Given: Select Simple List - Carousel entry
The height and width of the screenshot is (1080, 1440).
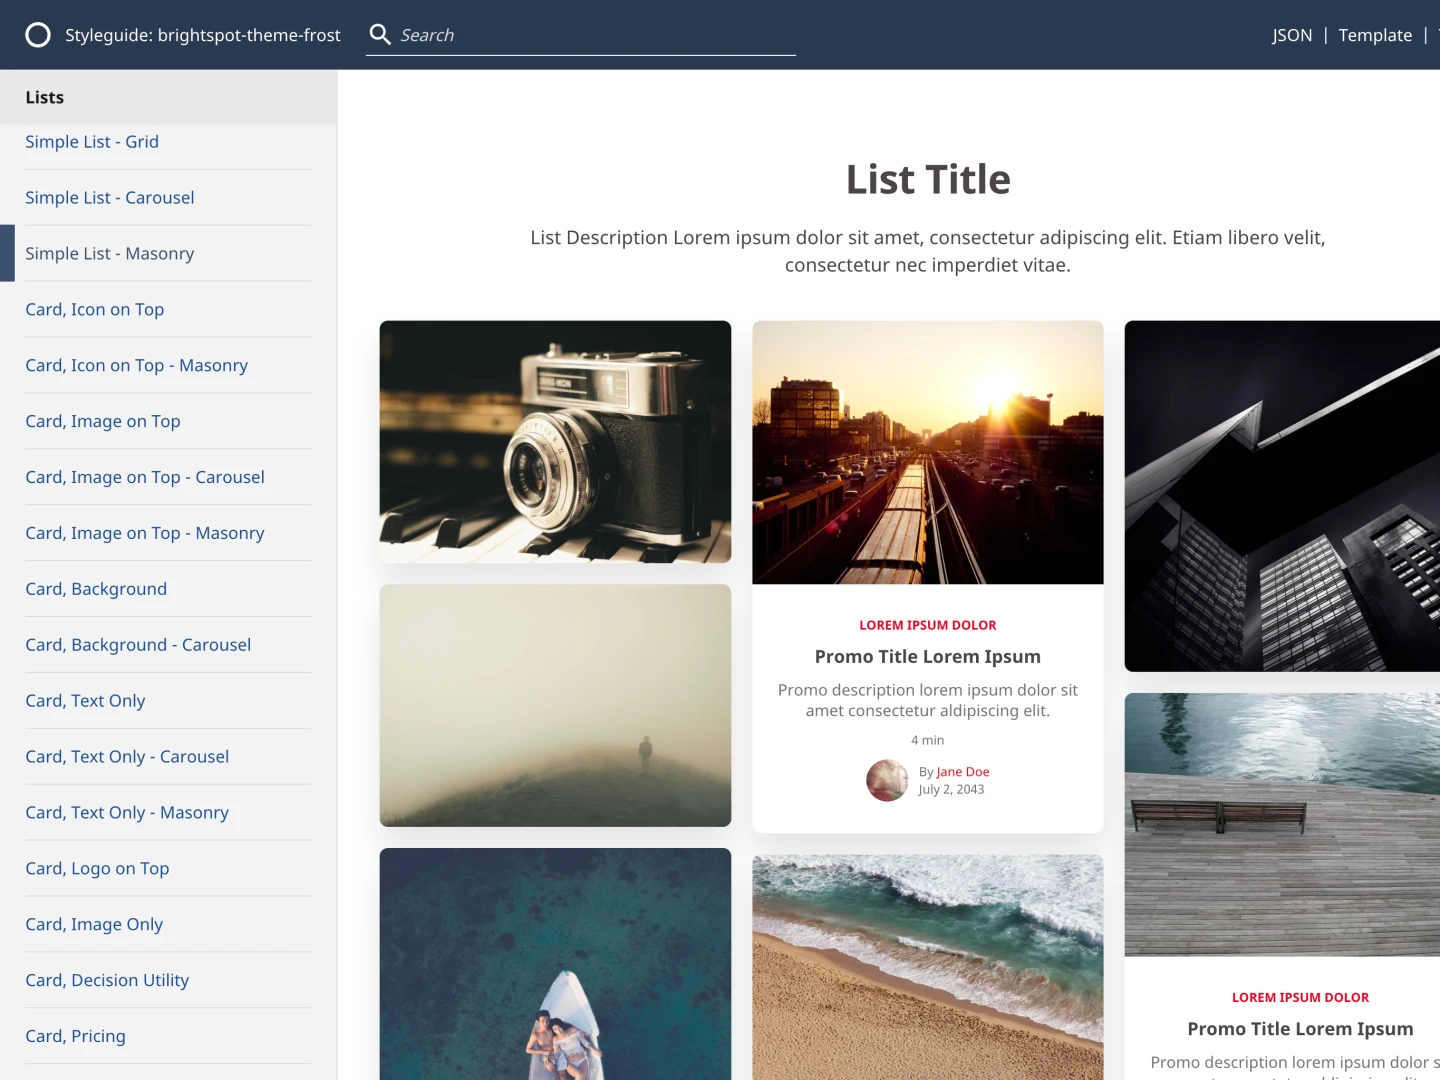Looking at the screenshot, I should tap(110, 198).
